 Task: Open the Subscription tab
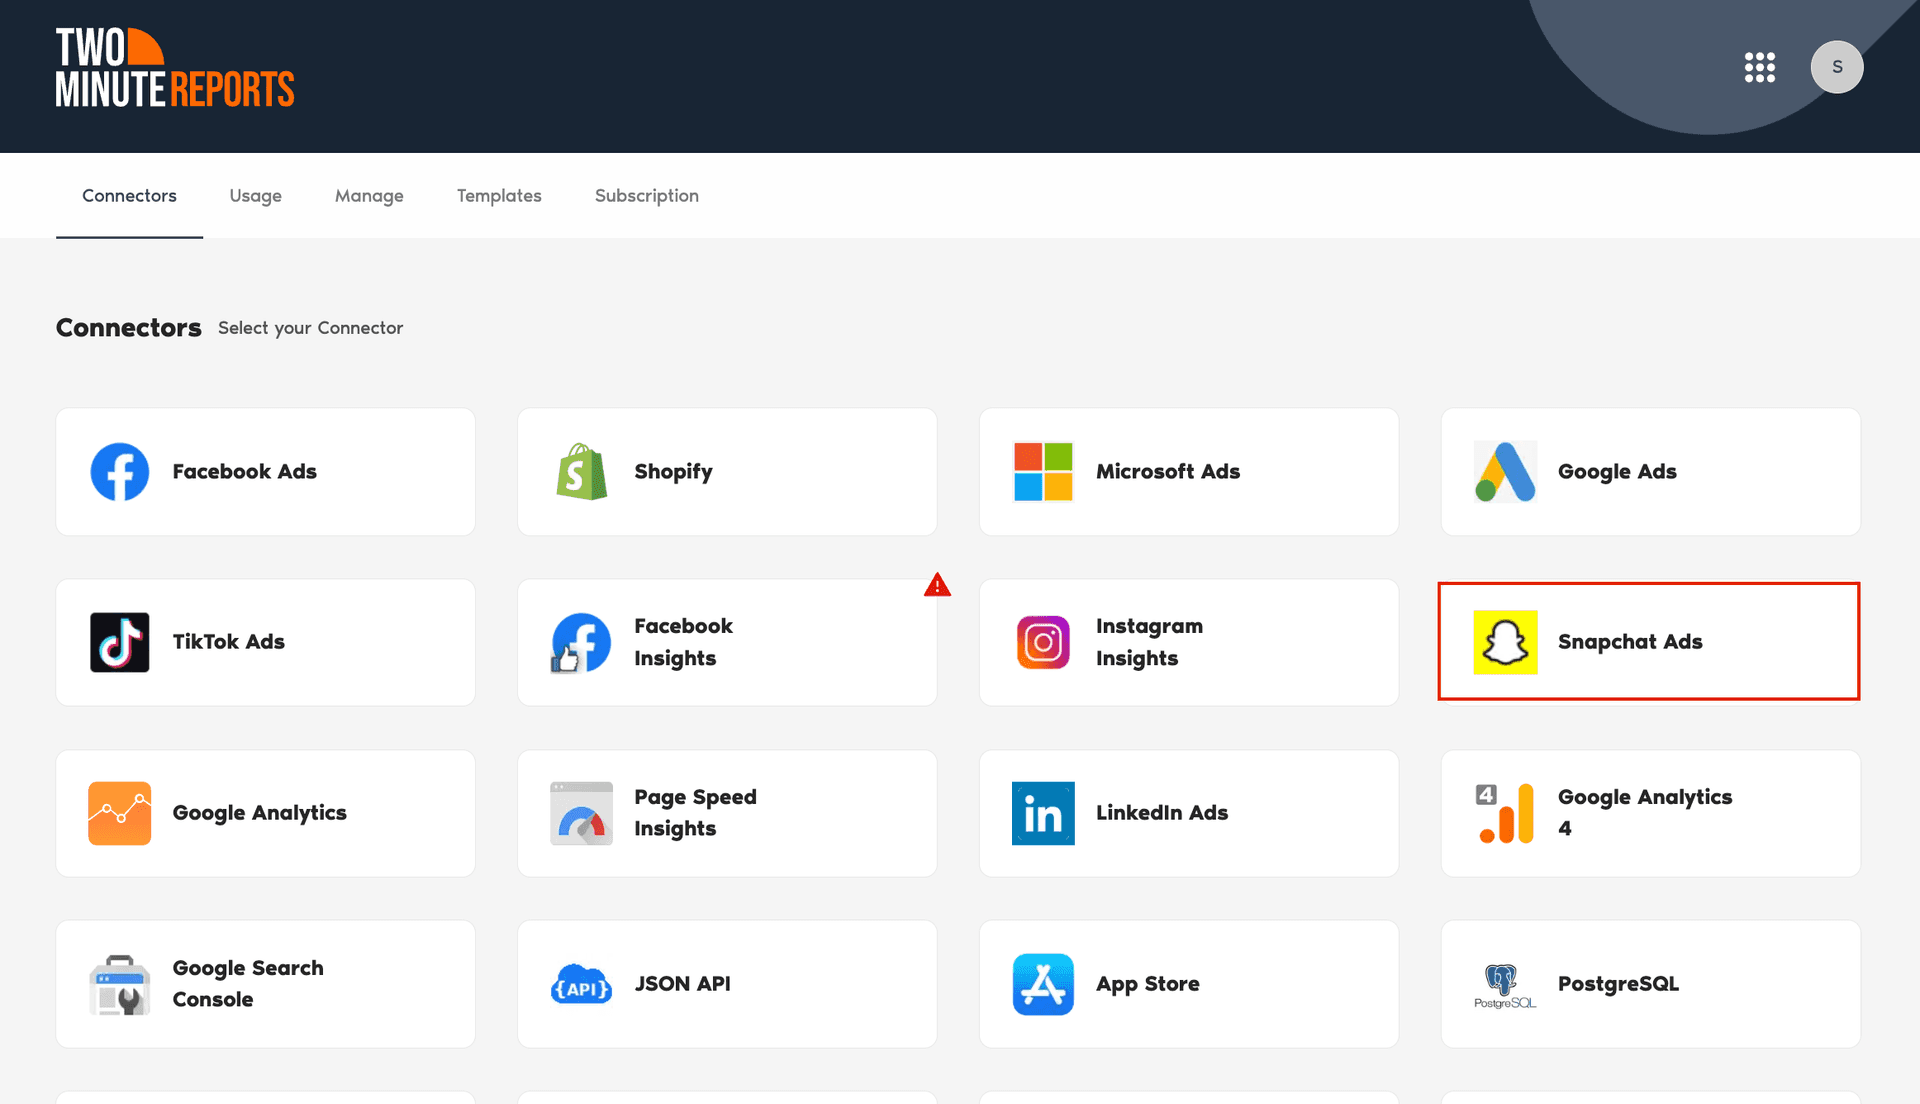tap(646, 196)
